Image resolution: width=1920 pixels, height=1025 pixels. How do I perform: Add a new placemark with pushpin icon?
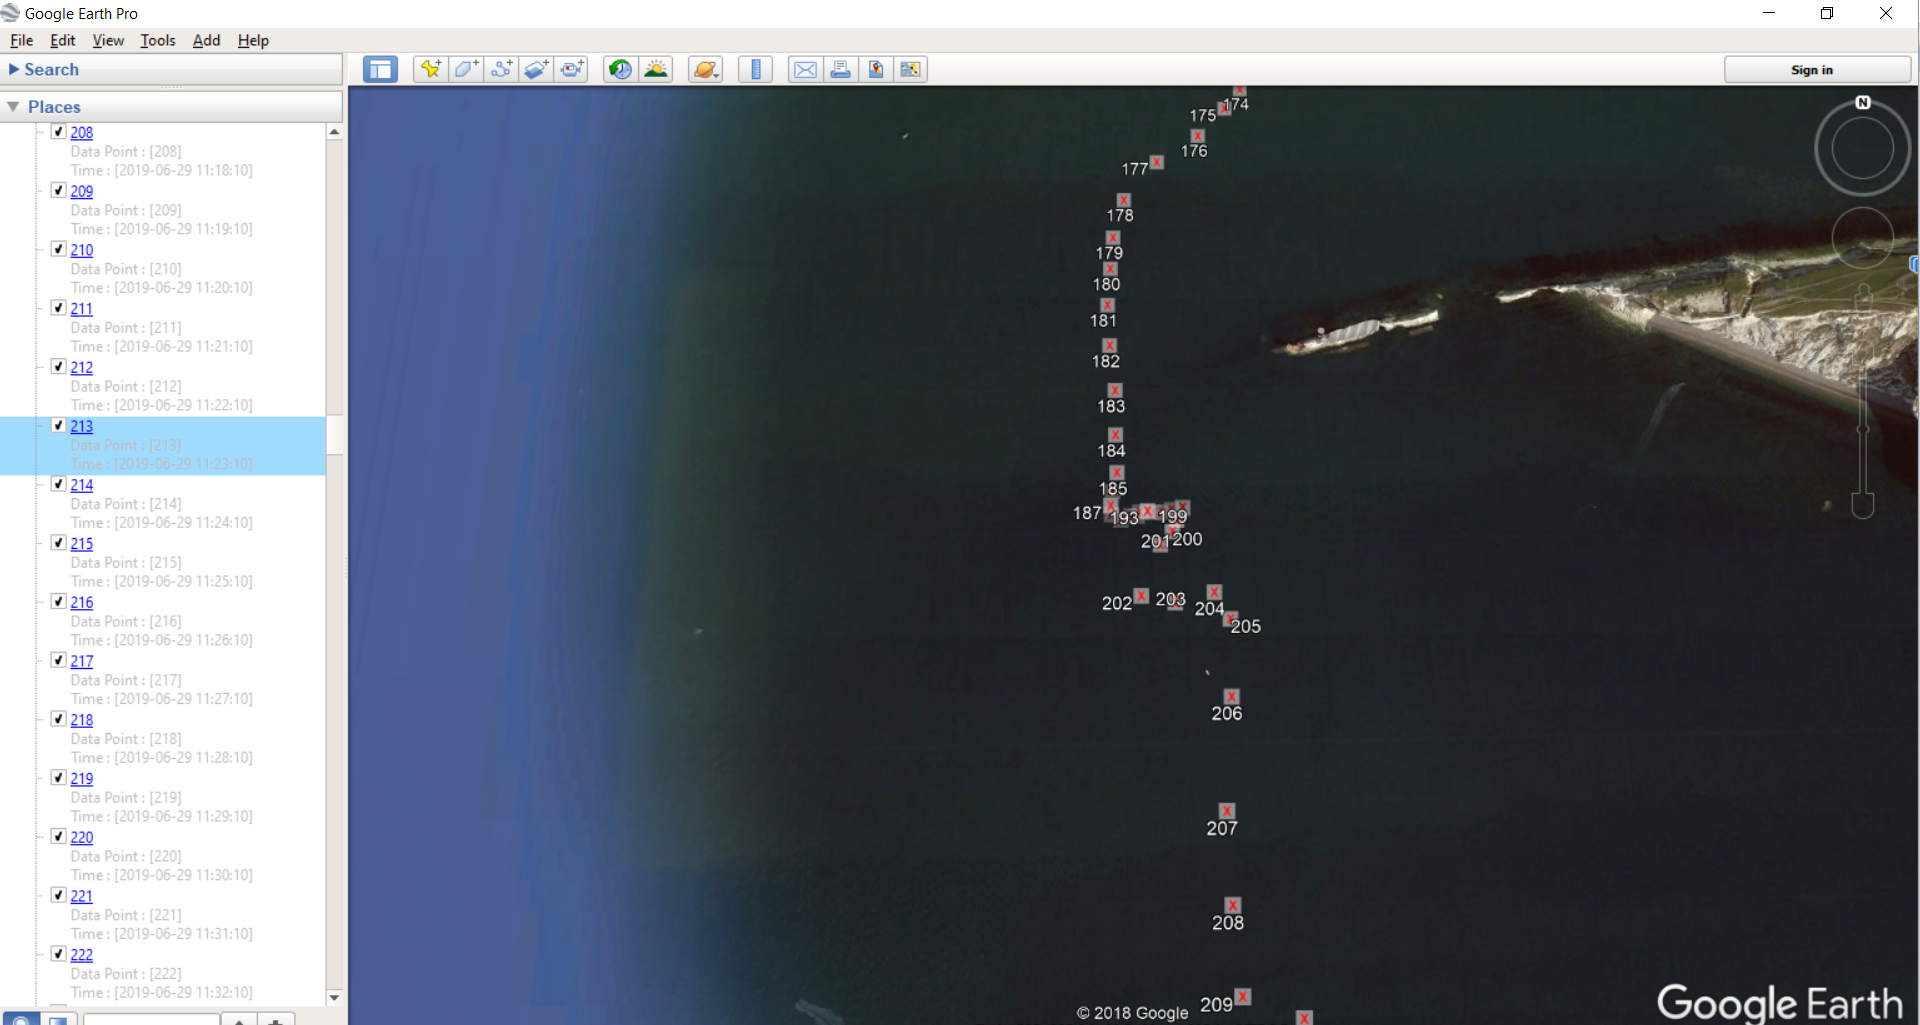pos(431,70)
